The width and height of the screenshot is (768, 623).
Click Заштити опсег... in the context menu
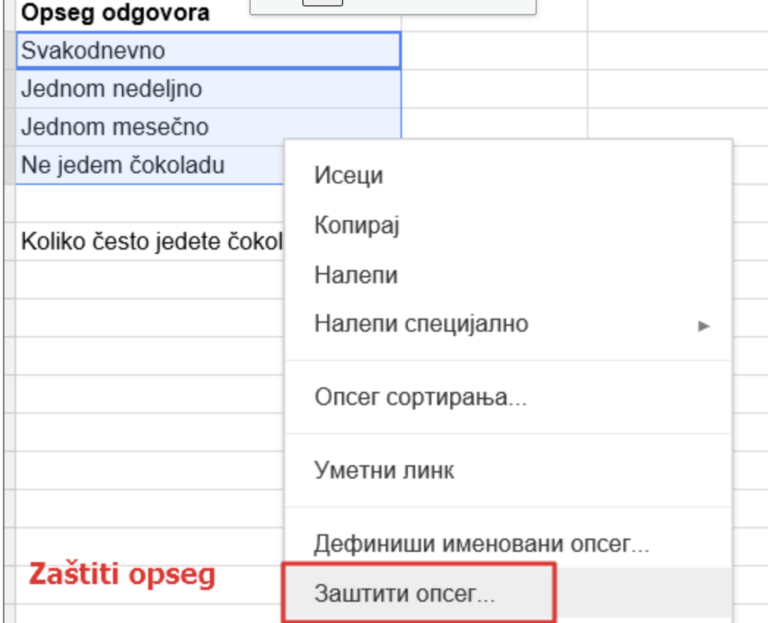coord(405,593)
